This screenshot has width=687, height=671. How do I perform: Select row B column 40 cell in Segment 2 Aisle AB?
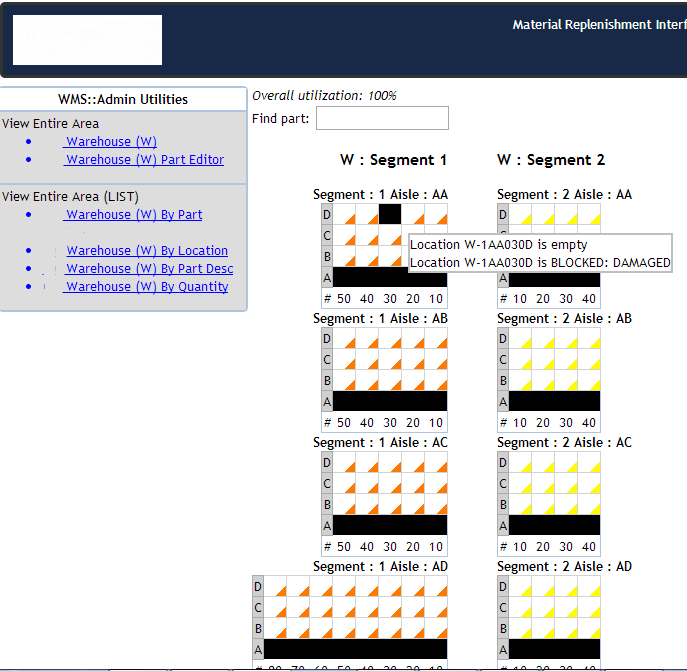(588, 380)
